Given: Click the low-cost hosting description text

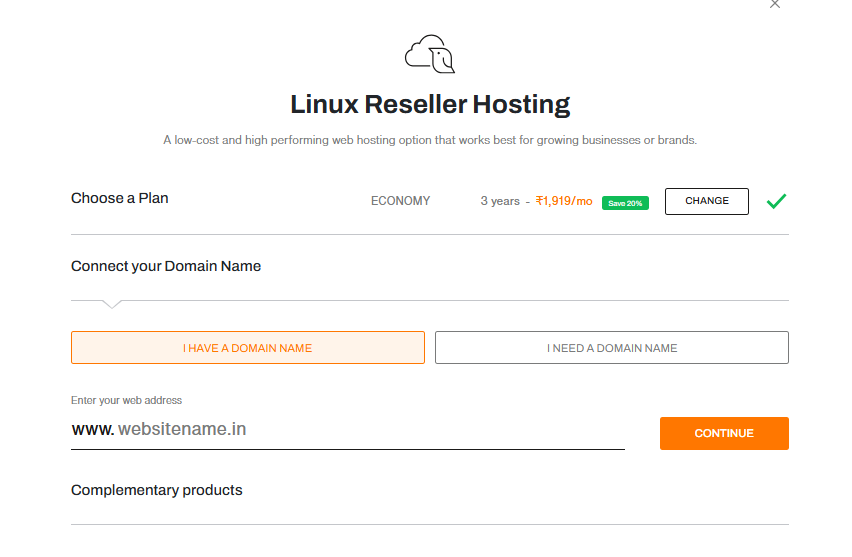Looking at the screenshot, I should (430, 140).
